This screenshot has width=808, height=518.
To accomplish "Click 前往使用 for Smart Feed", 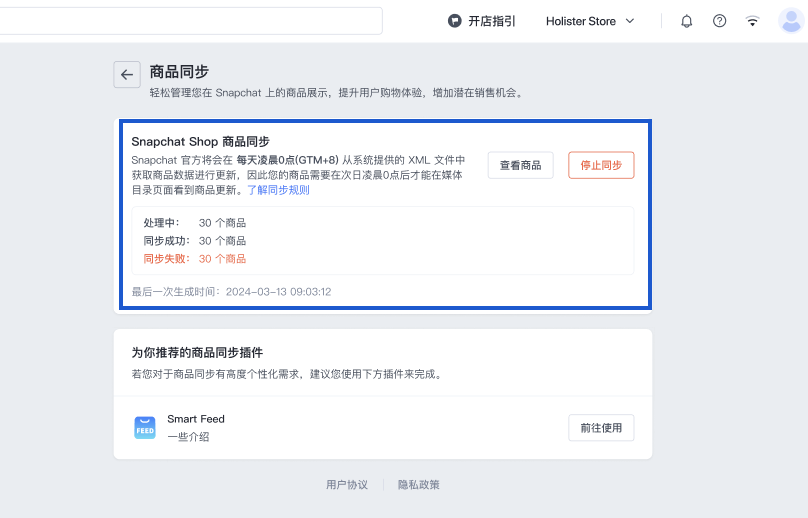I will tap(601, 428).
